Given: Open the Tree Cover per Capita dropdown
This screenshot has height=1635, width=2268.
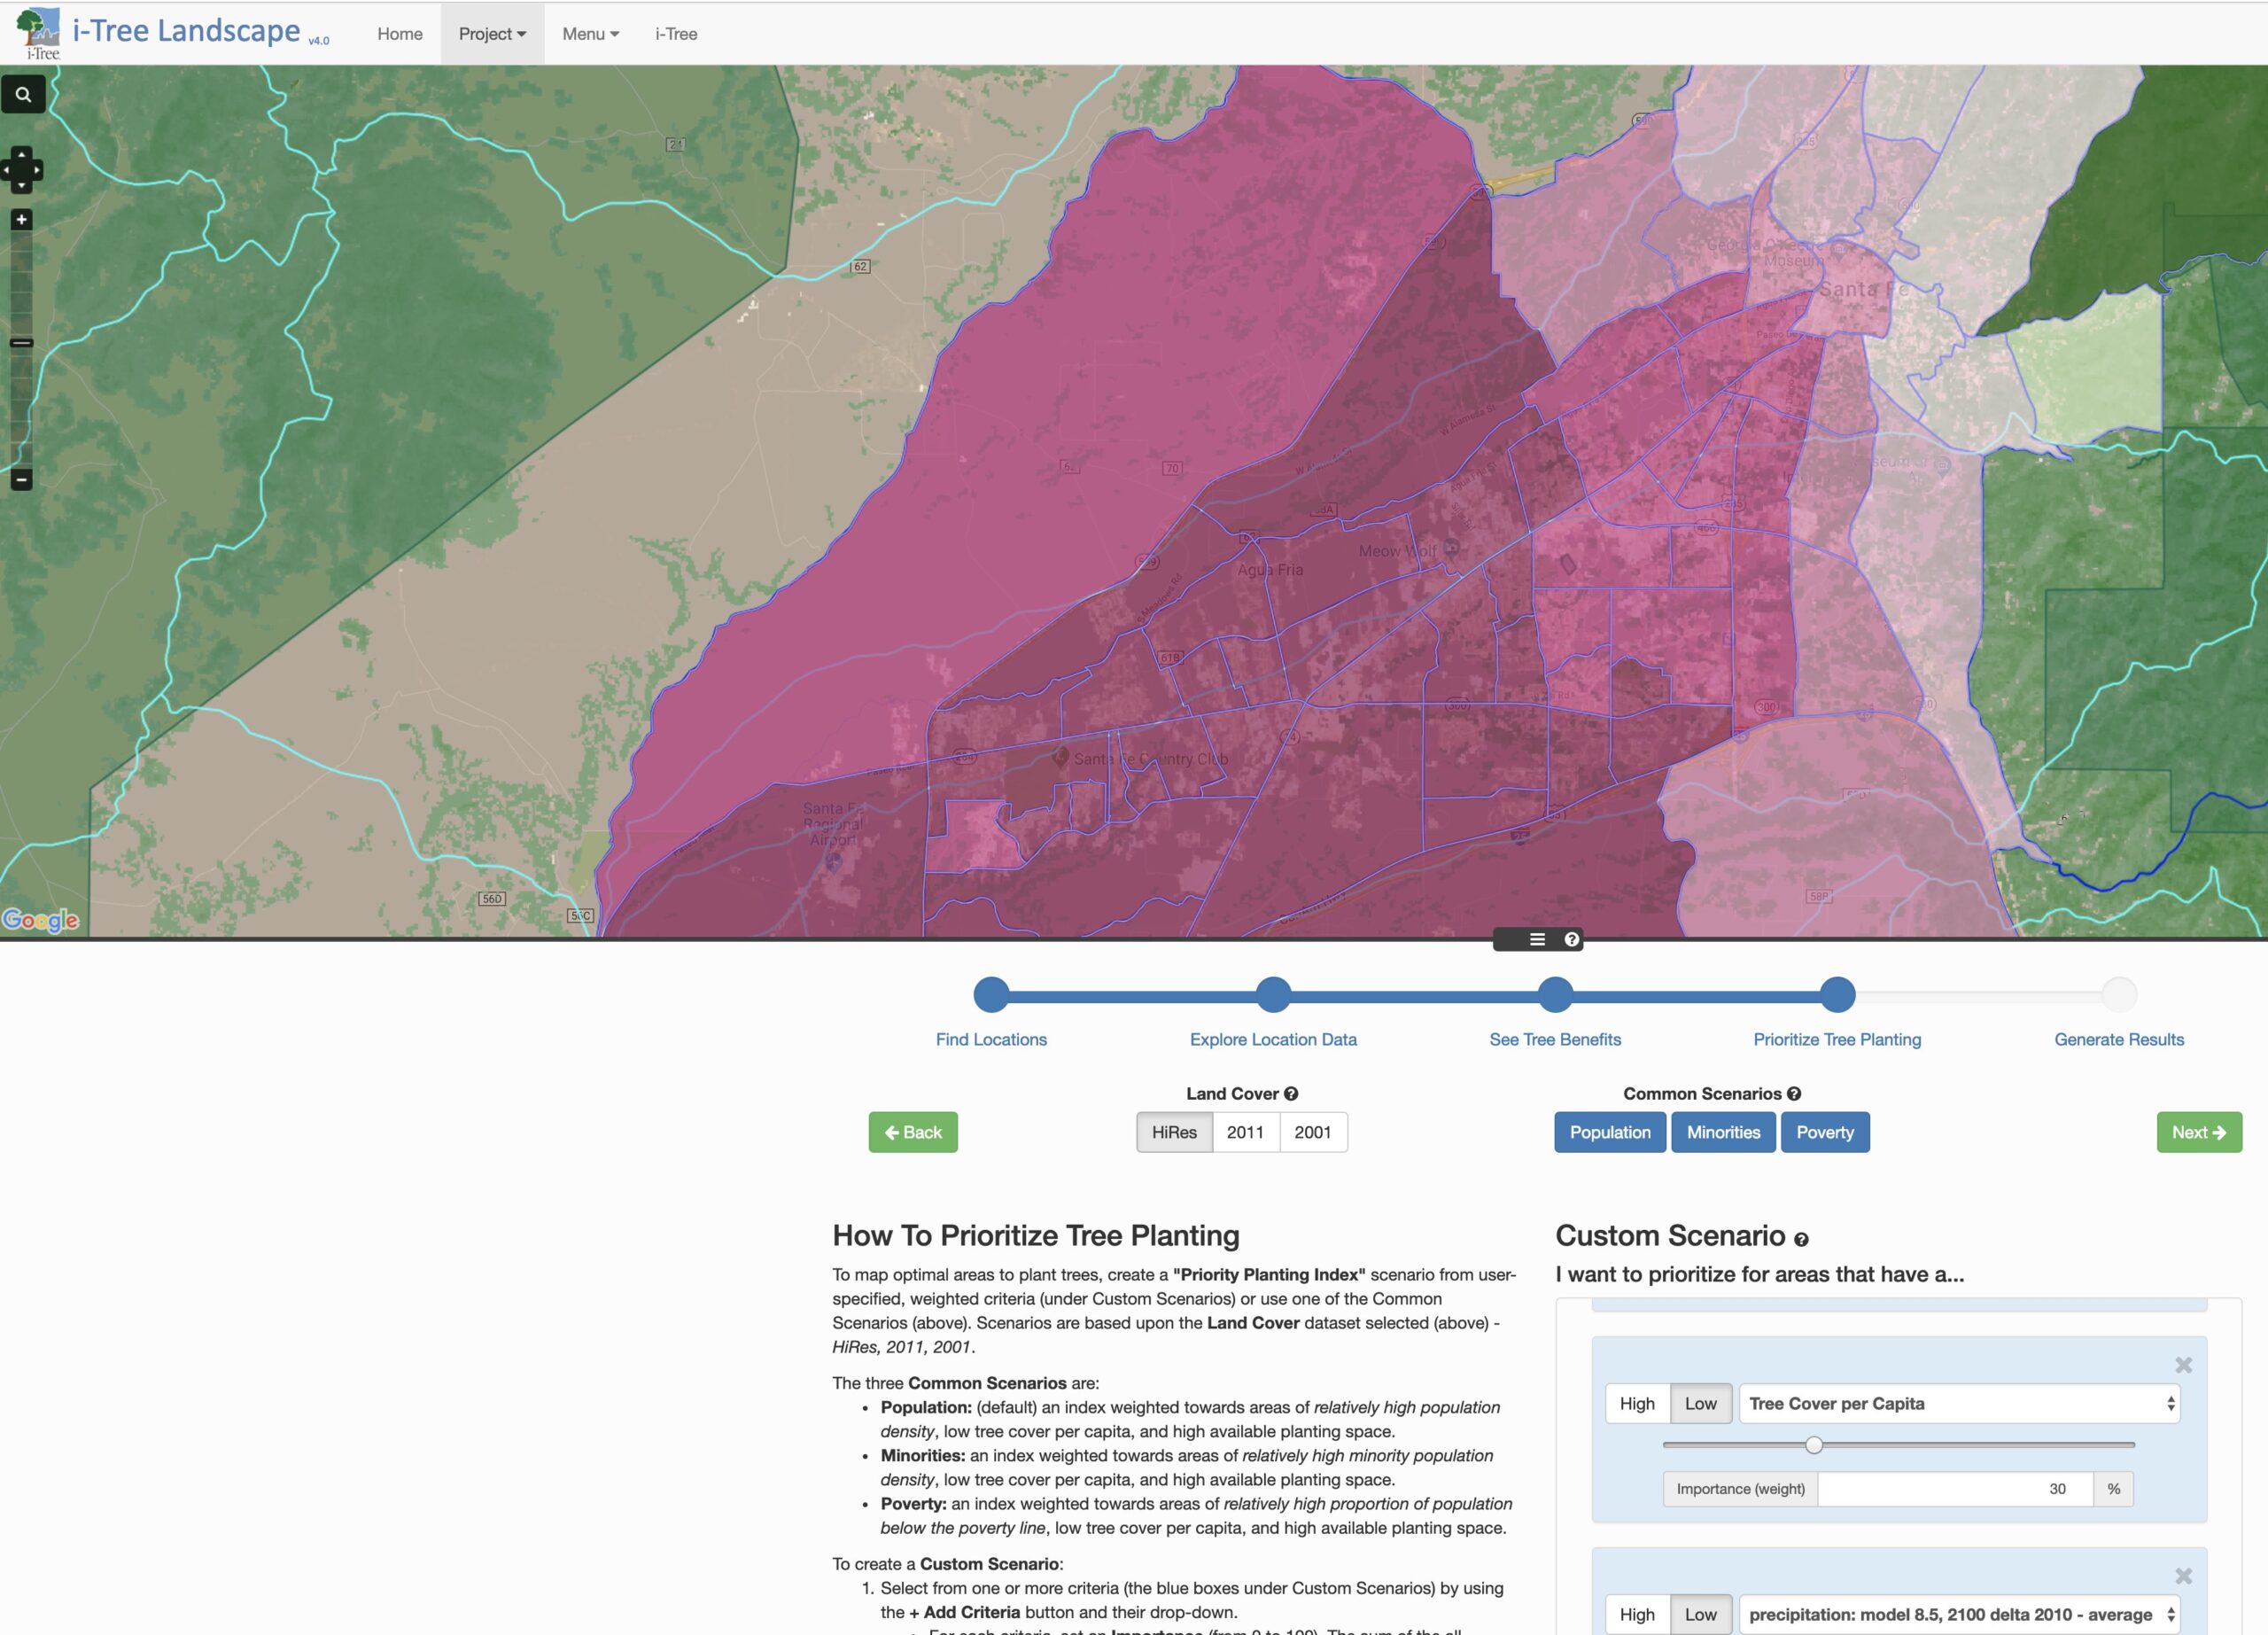Looking at the screenshot, I should (x=1959, y=1403).
